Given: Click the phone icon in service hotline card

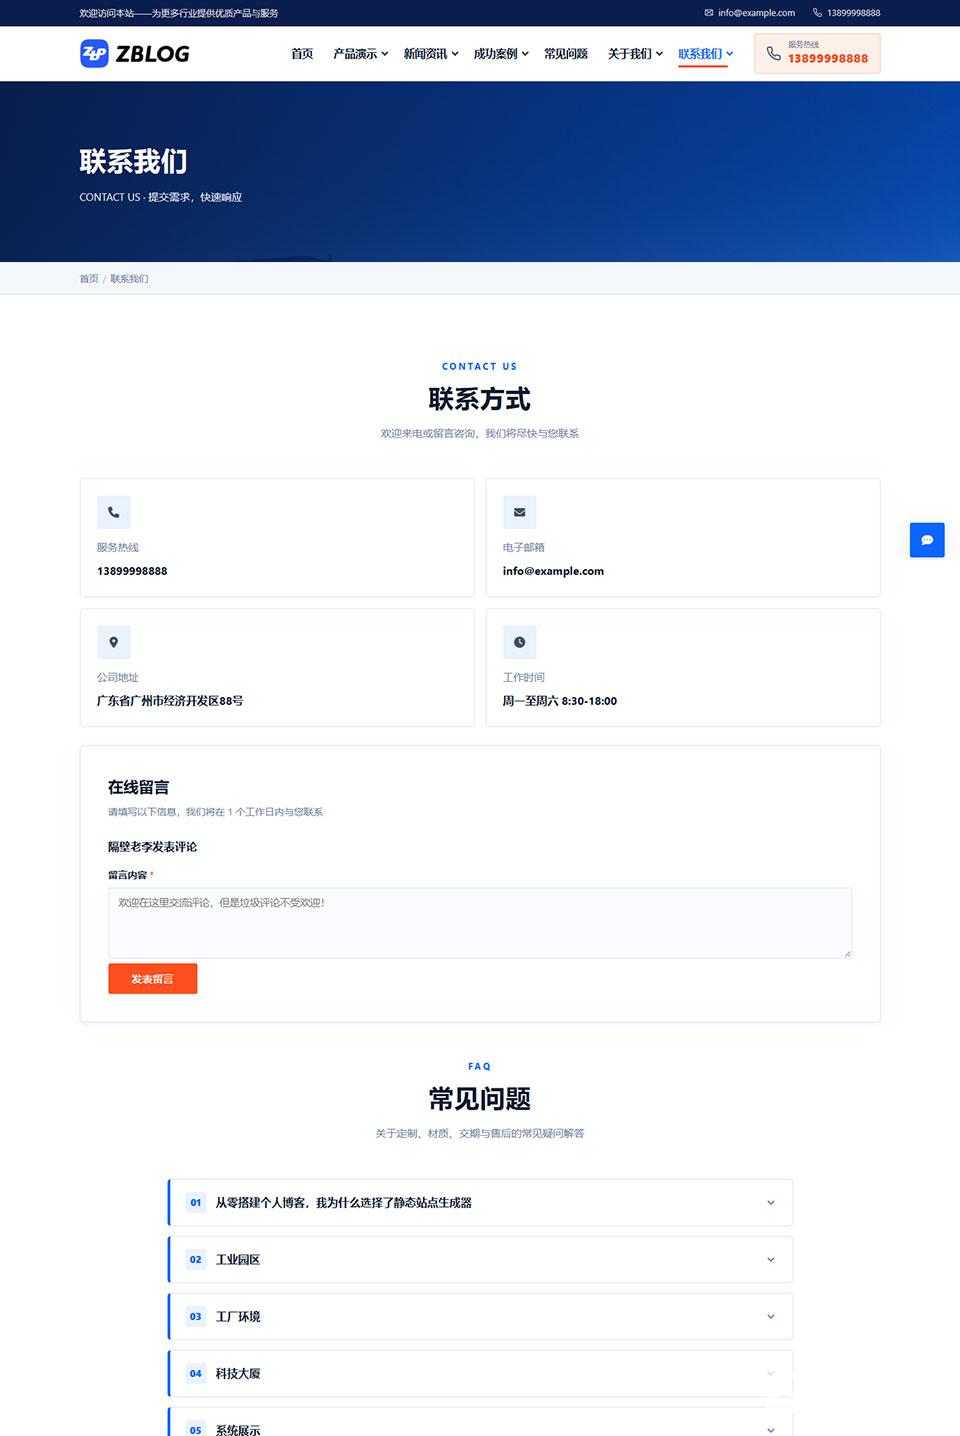Looking at the screenshot, I should click(114, 512).
